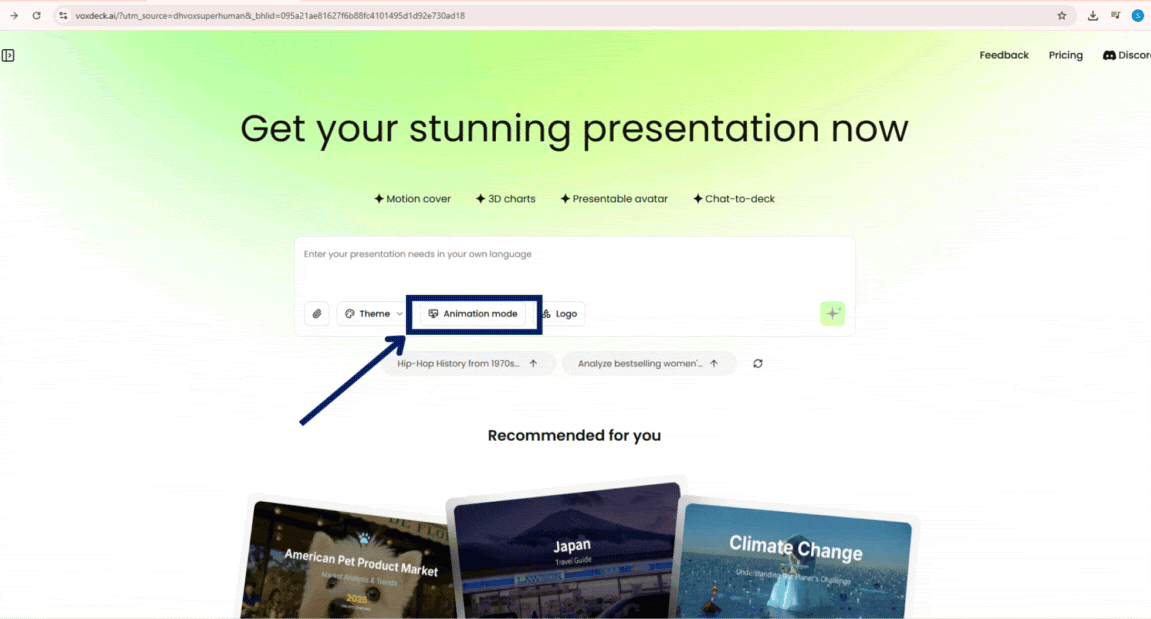
Task: Click the Presentable avatar feature label
Action: (x=614, y=199)
